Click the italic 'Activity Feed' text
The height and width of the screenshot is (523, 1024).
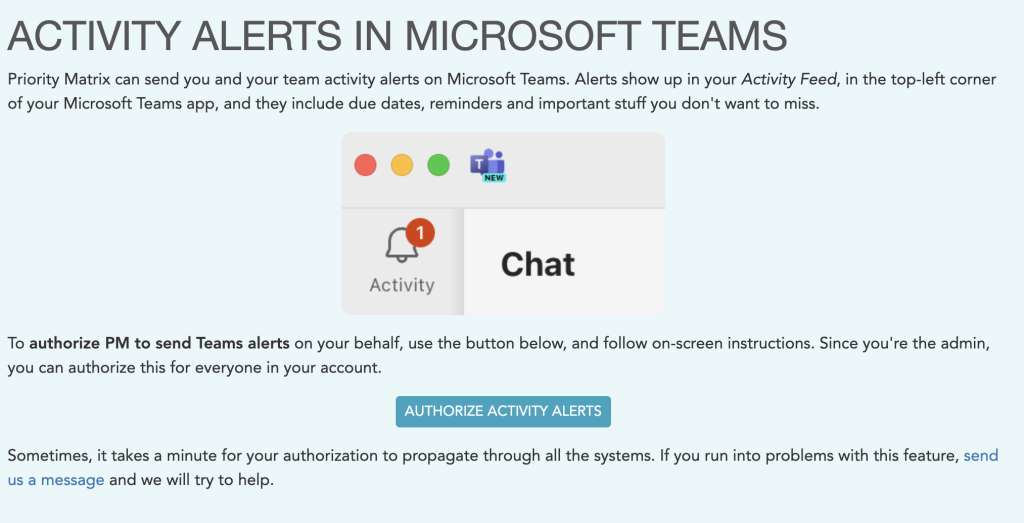(x=782, y=79)
